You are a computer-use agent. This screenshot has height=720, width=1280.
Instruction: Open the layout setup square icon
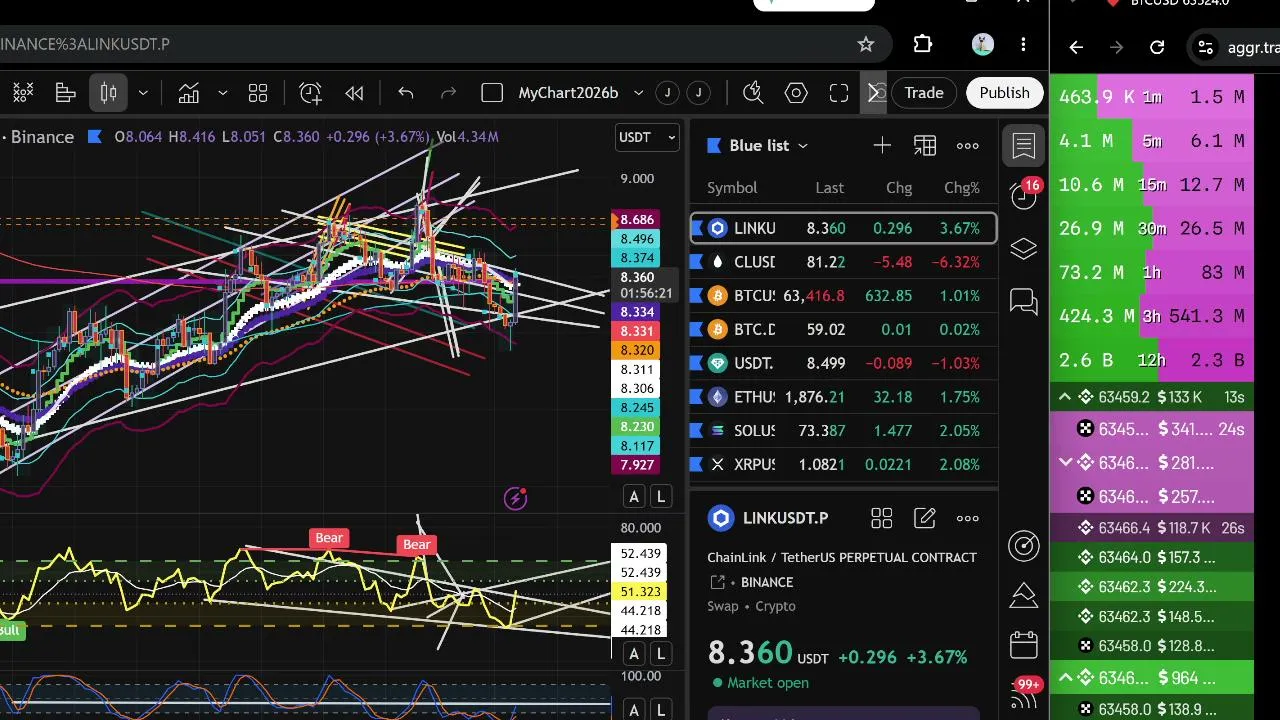(492, 93)
